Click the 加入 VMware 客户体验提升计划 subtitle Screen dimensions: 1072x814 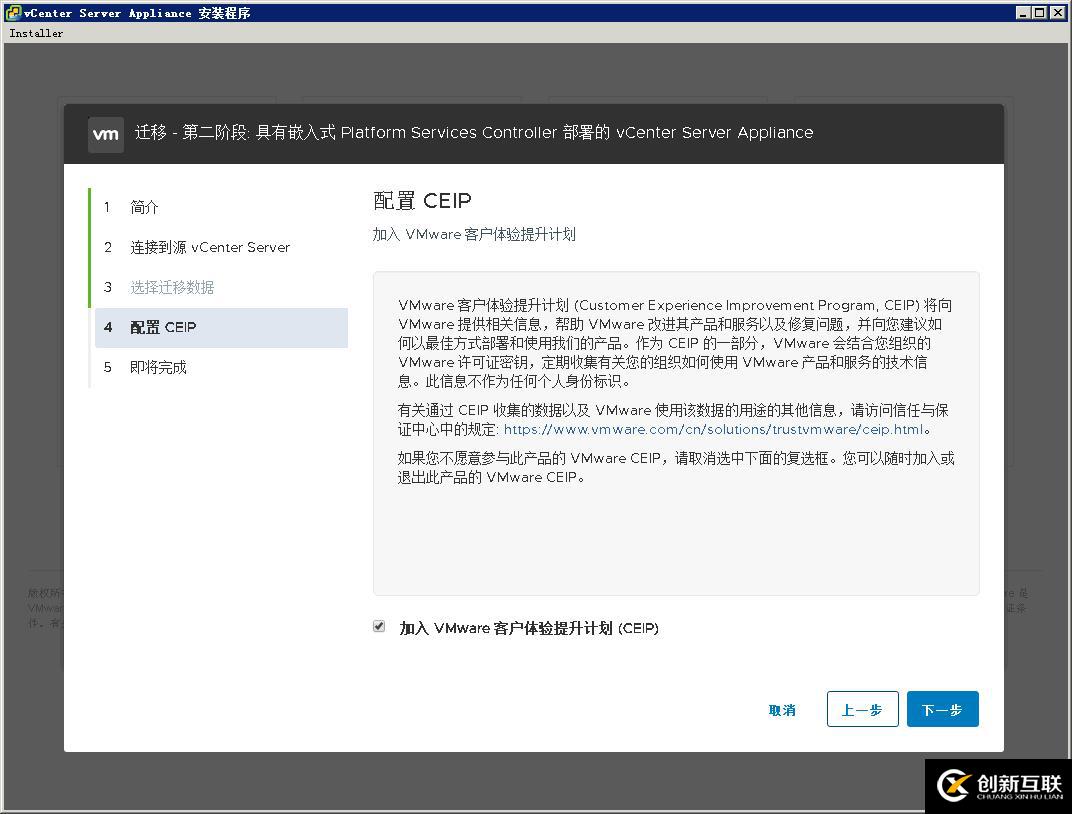[x=474, y=234]
